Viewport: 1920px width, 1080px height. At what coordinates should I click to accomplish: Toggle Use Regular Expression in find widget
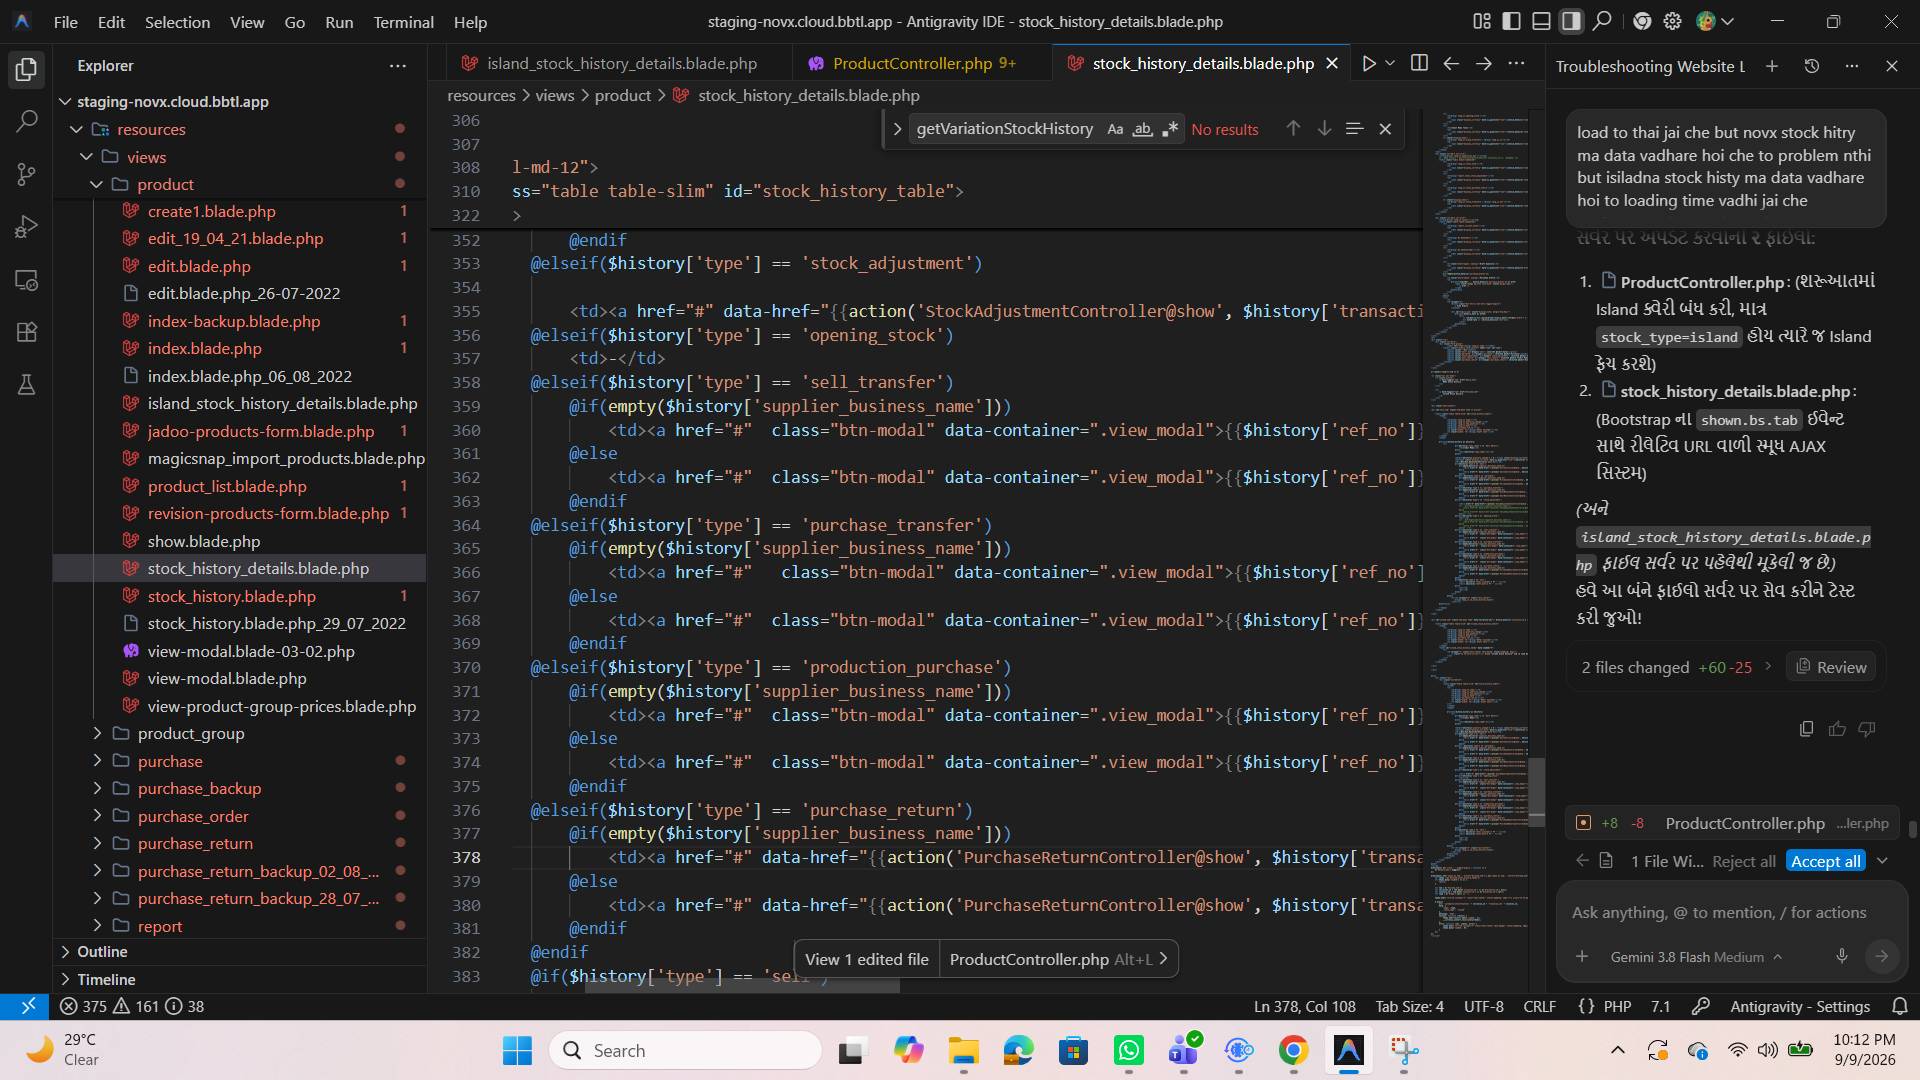click(1169, 129)
